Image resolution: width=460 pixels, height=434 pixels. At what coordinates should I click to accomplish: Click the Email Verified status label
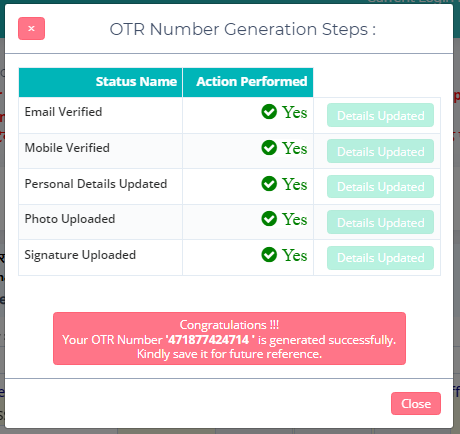pyautogui.click(x=63, y=112)
